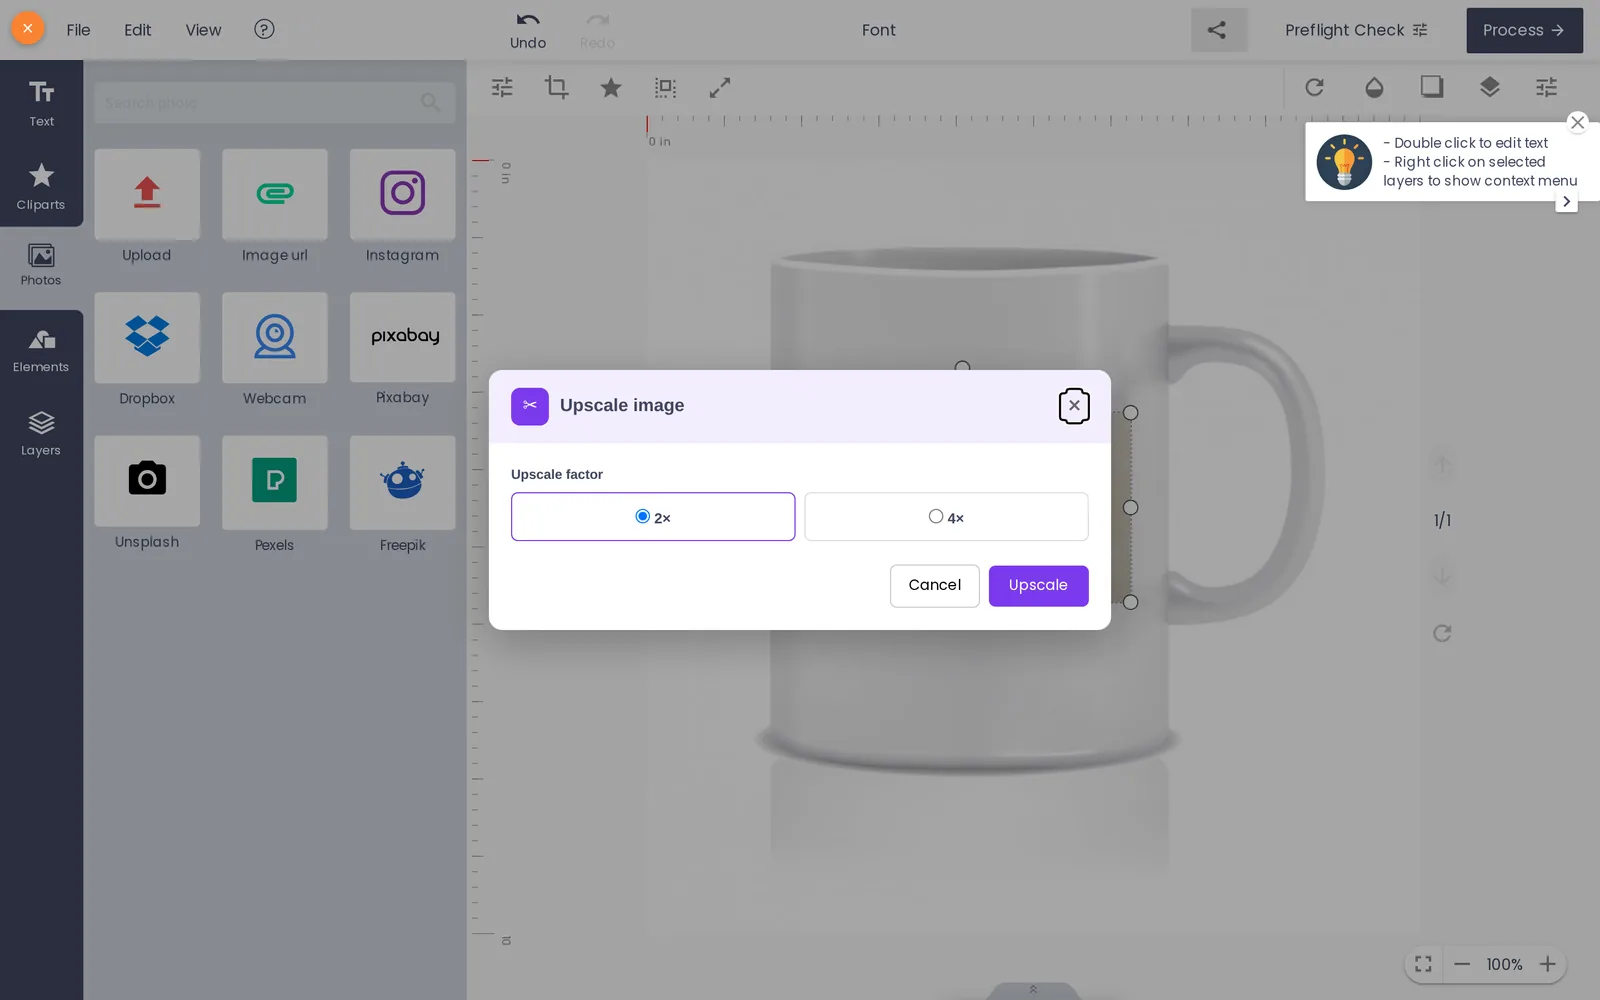Go to the next tip arrow
Image resolution: width=1600 pixels, height=1000 pixels.
[1567, 201]
